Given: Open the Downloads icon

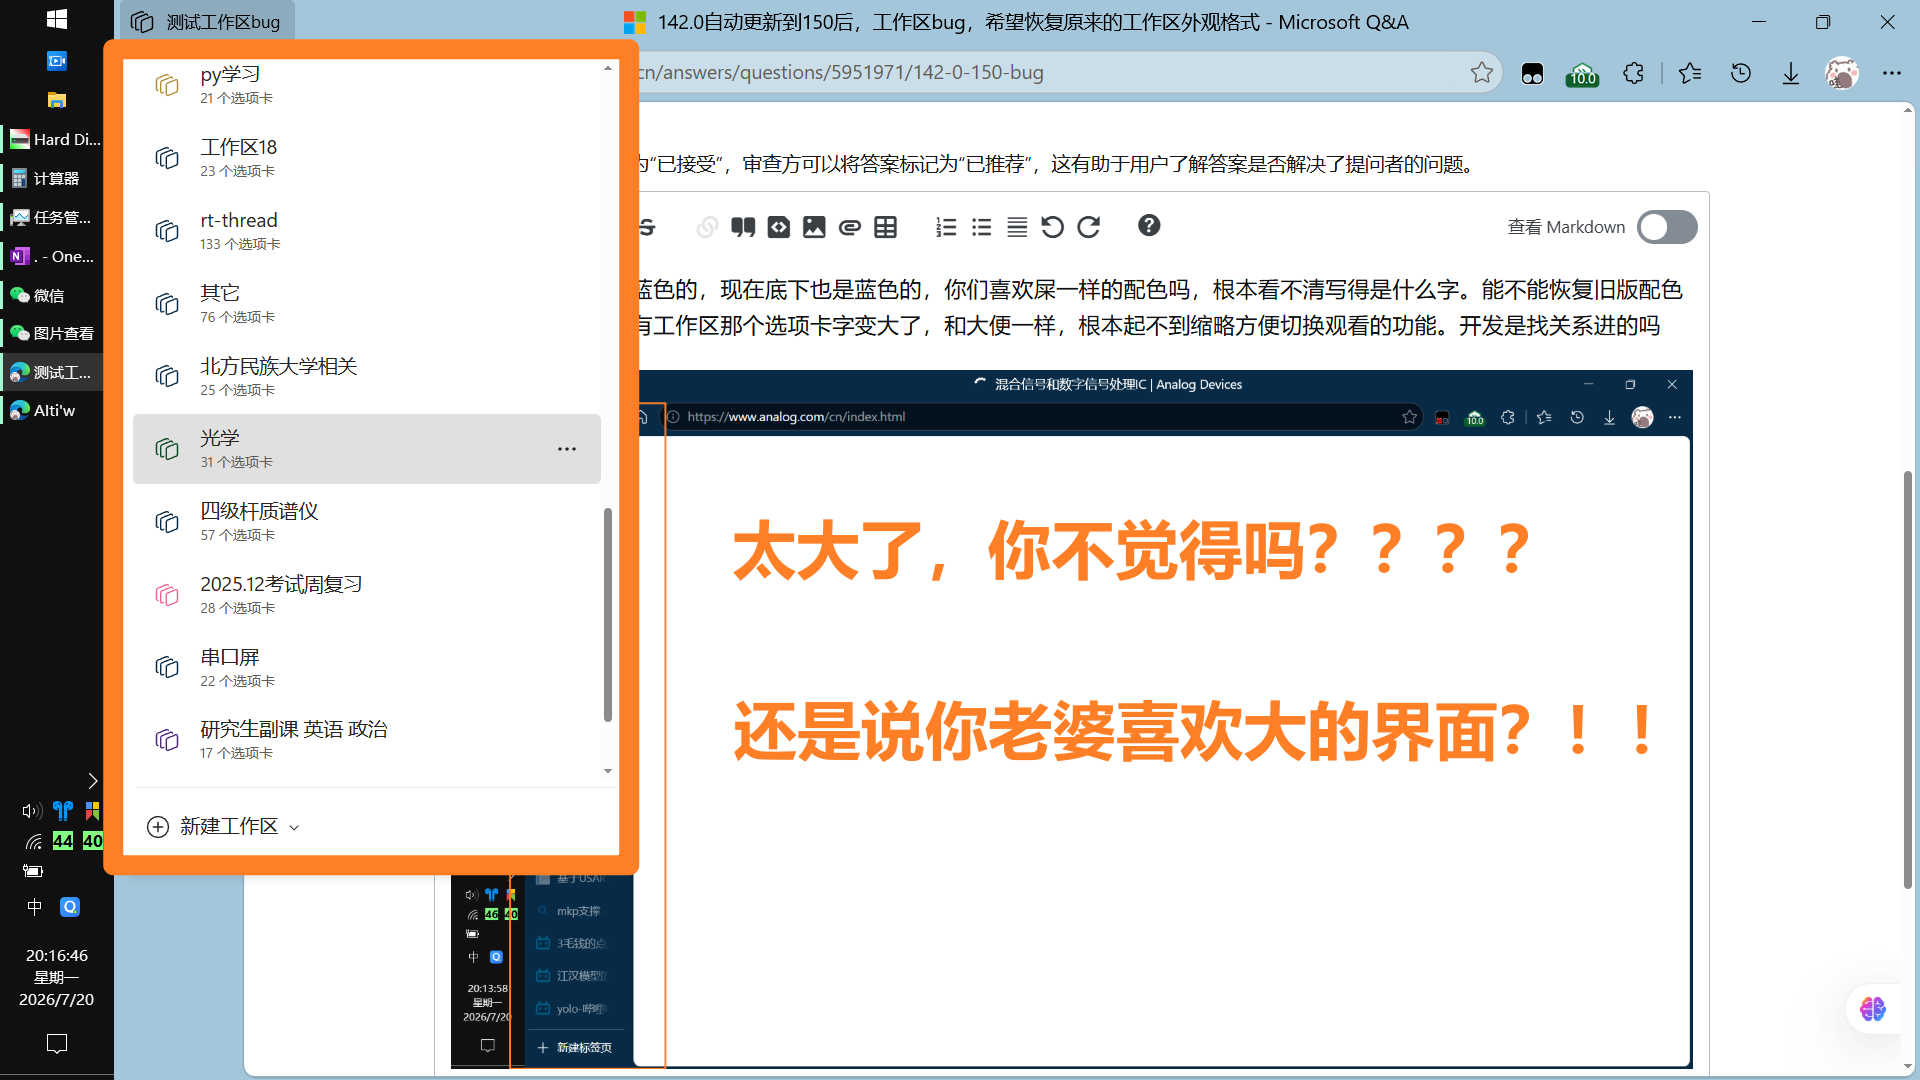Looking at the screenshot, I should [1791, 73].
